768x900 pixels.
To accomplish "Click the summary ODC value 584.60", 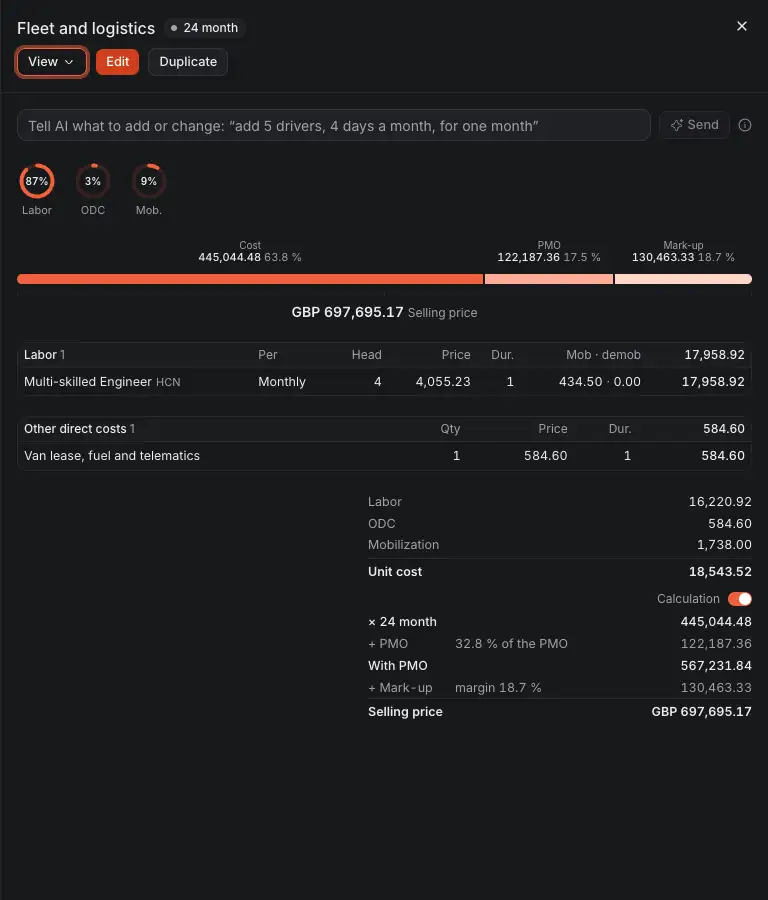I will click(x=730, y=523).
